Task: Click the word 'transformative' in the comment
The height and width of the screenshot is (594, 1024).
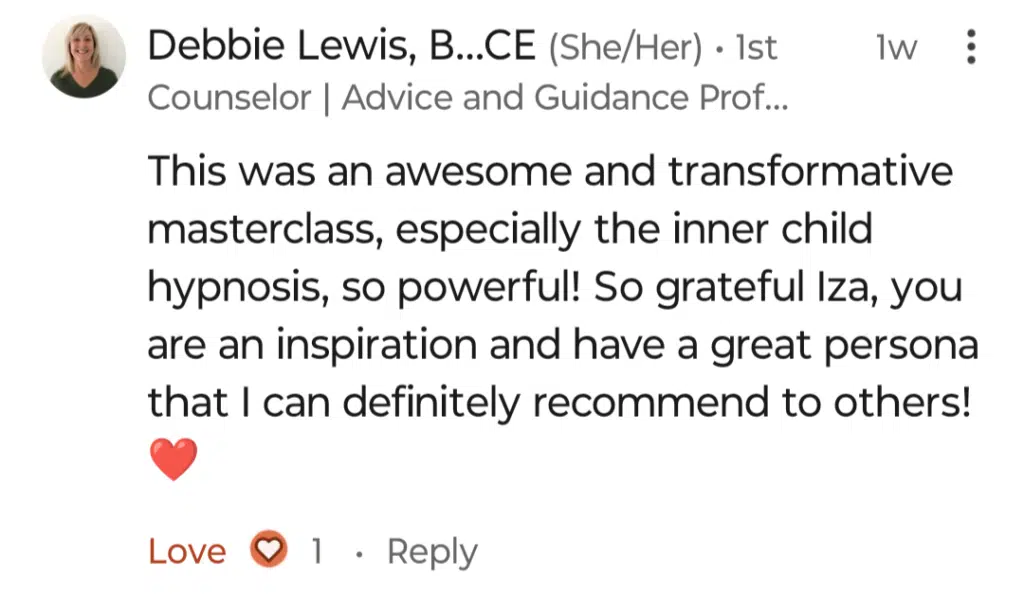Action: click(810, 172)
